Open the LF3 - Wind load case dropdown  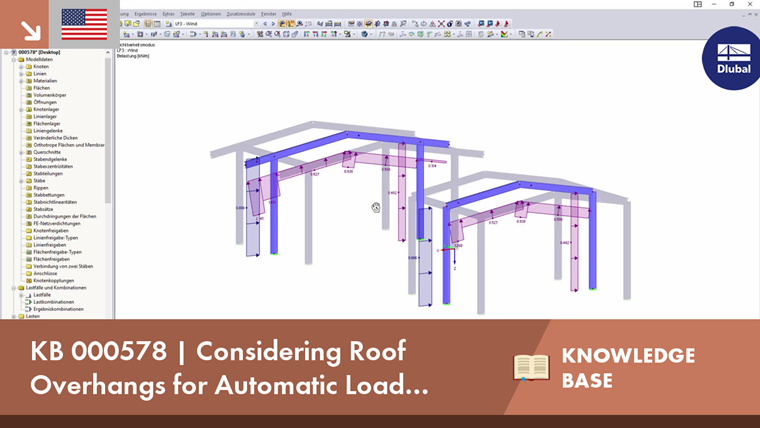click(x=256, y=23)
